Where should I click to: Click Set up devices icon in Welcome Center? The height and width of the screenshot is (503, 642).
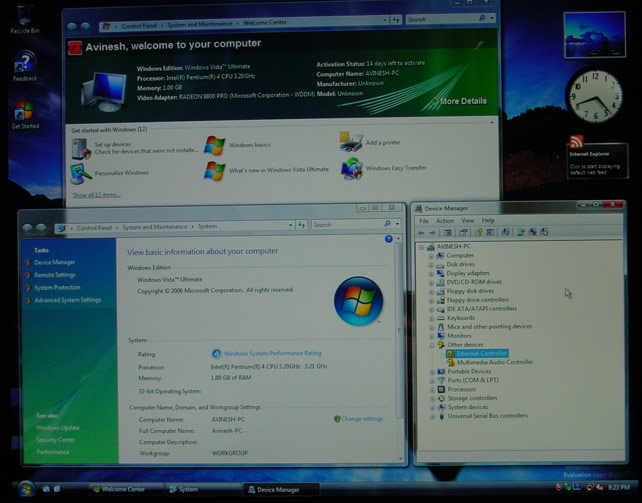[x=81, y=149]
